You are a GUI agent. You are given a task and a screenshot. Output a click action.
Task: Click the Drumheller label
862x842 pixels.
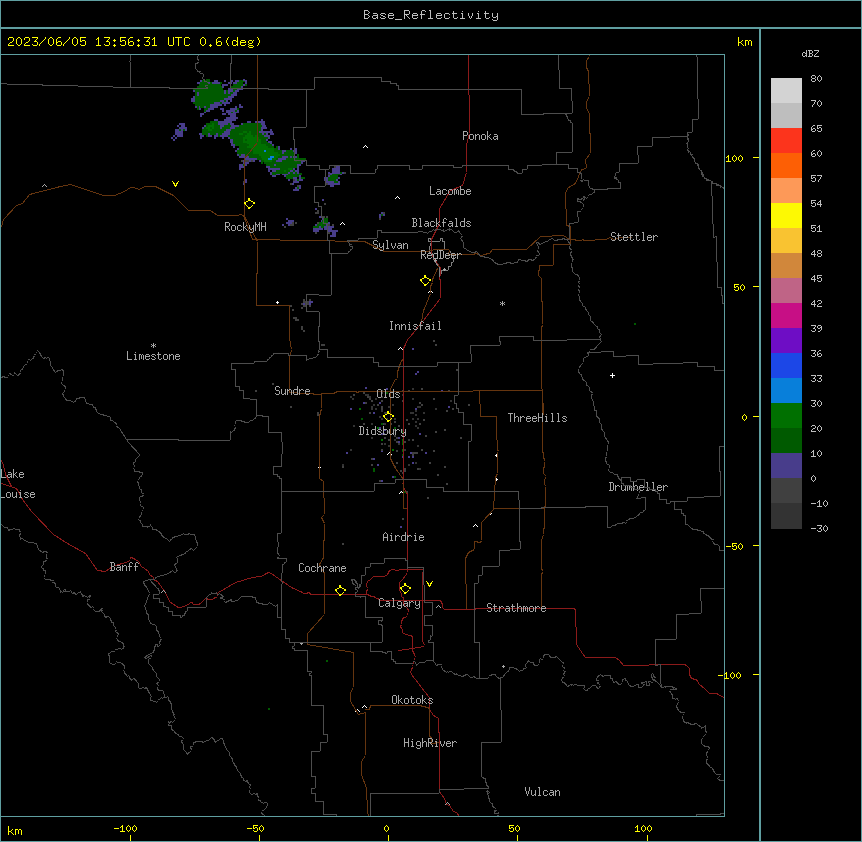pyautogui.click(x=638, y=487)
